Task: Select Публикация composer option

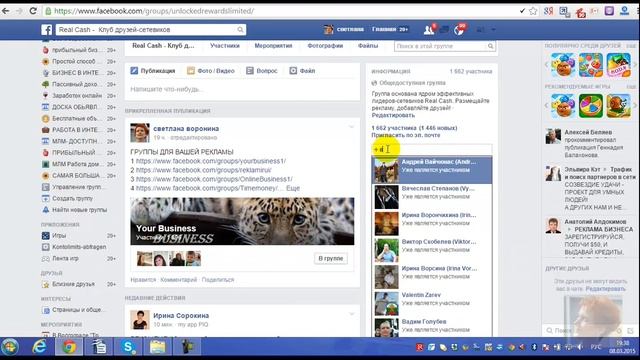Action: click(x=153, y=71)
